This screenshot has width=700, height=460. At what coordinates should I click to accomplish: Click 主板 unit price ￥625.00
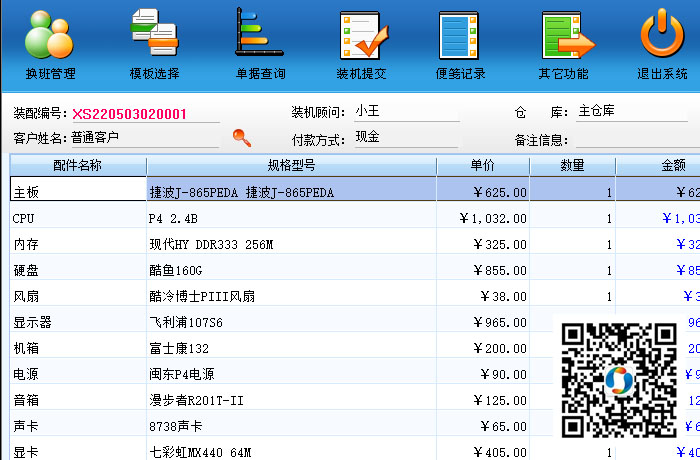coord(483,189)
